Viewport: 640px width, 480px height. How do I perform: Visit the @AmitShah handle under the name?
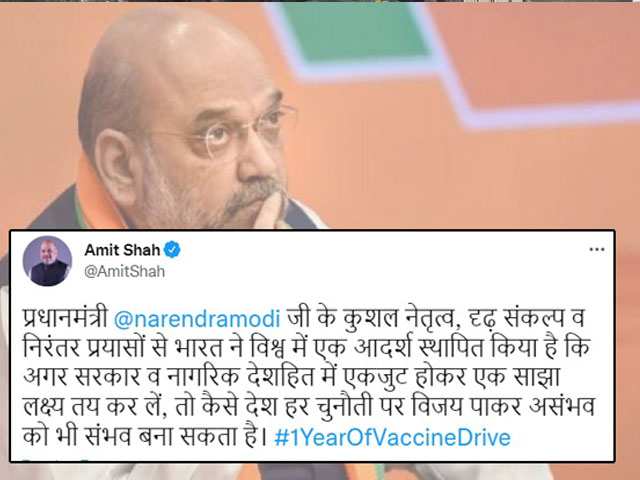(124, 271)
